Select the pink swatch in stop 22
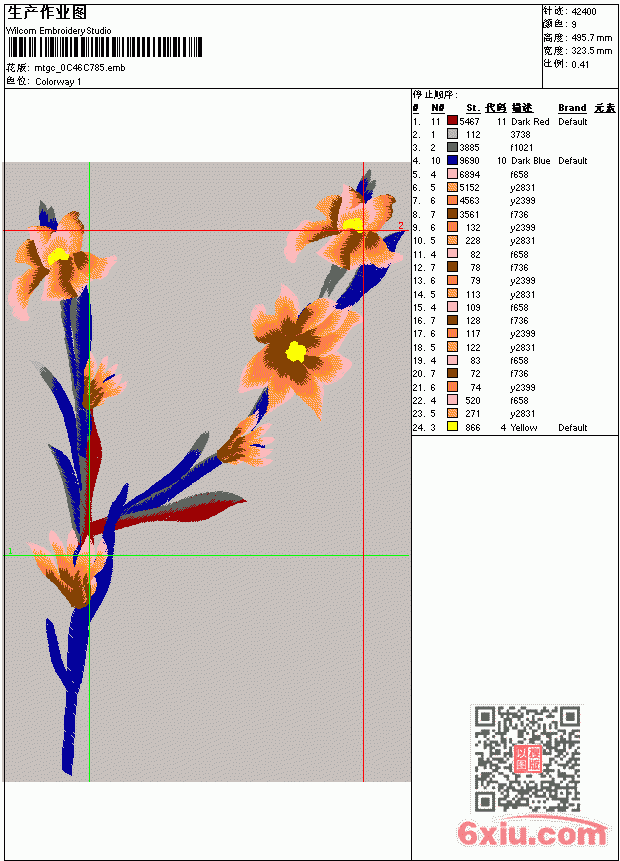This screenshot has width=620, height=861. pyautogui.click(x=452, y=401)
